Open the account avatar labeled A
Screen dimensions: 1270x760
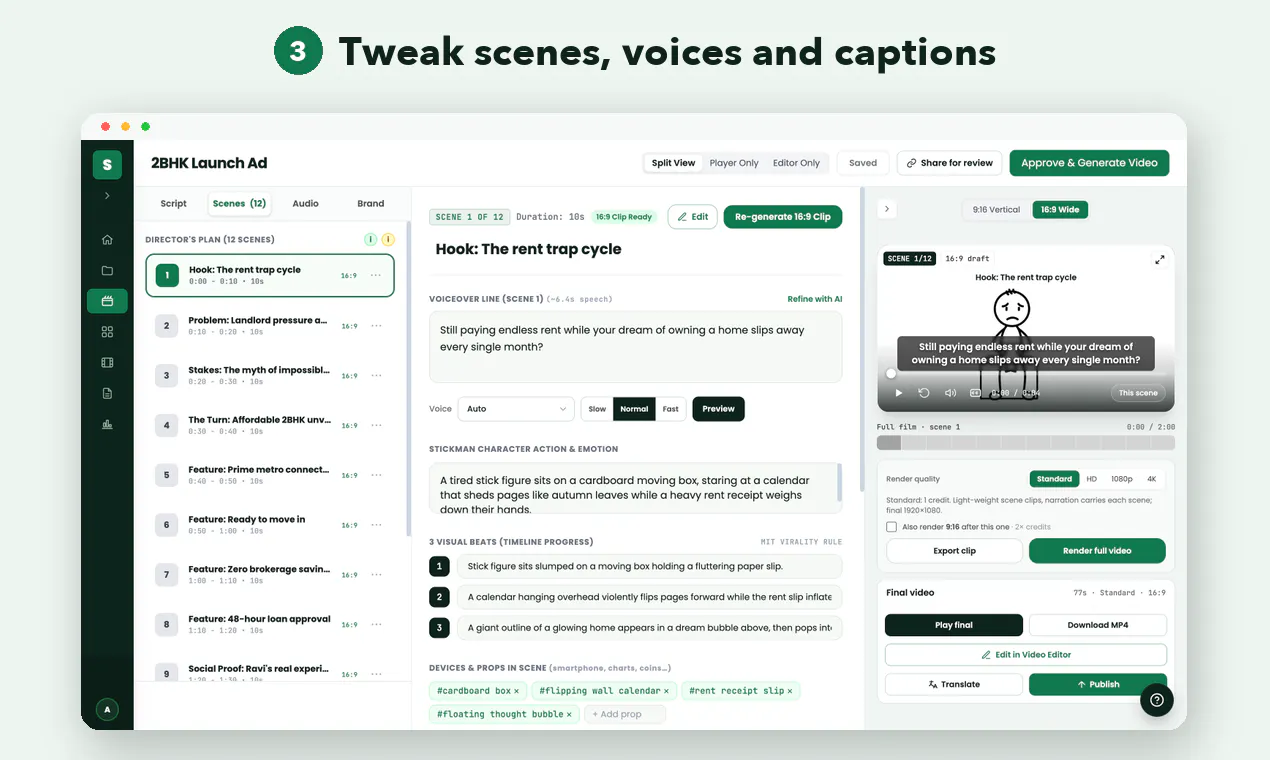click(107, 710)
